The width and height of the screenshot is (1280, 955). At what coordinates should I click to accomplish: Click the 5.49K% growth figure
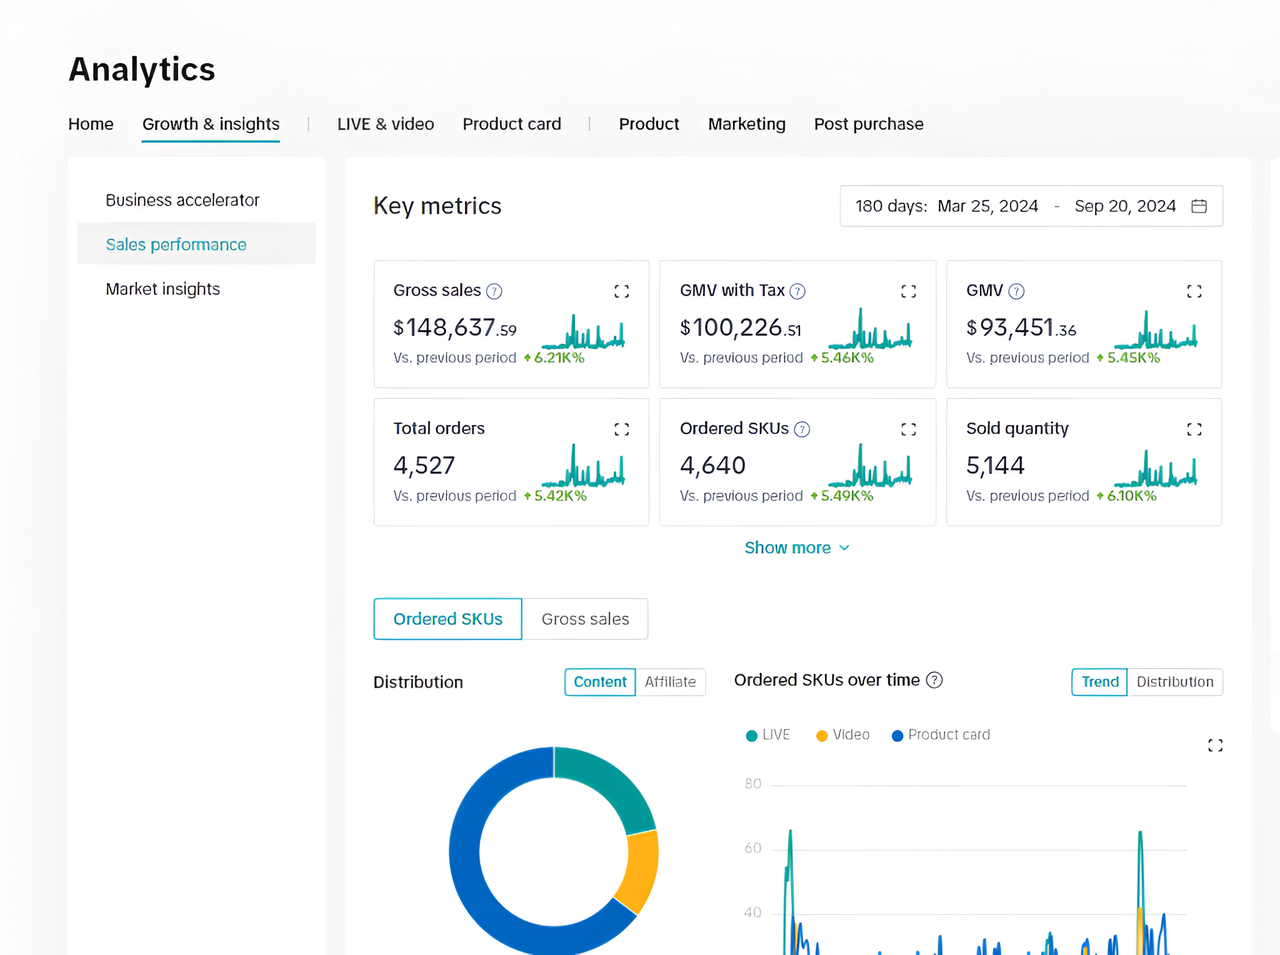tap(842, 496)
